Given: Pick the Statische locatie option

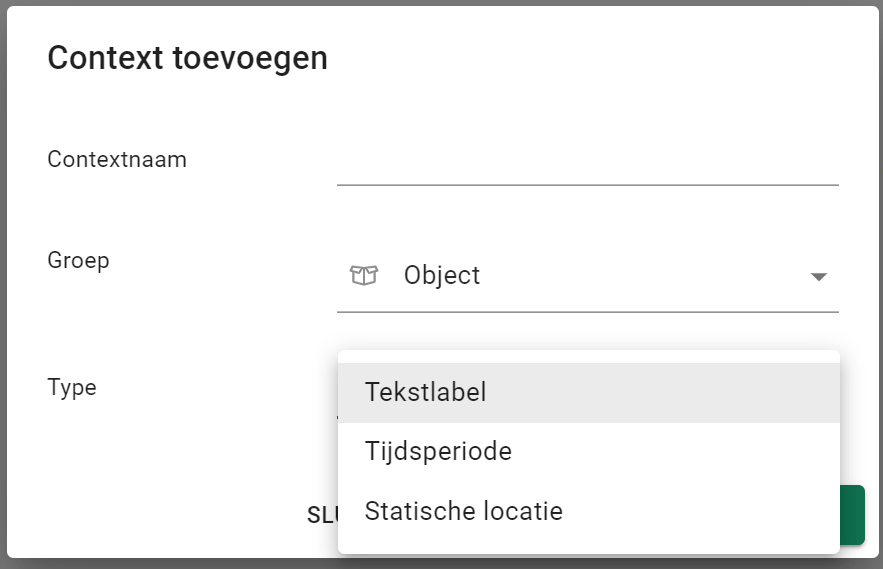Looking at the screenshot, I should (x=588, y=512).
